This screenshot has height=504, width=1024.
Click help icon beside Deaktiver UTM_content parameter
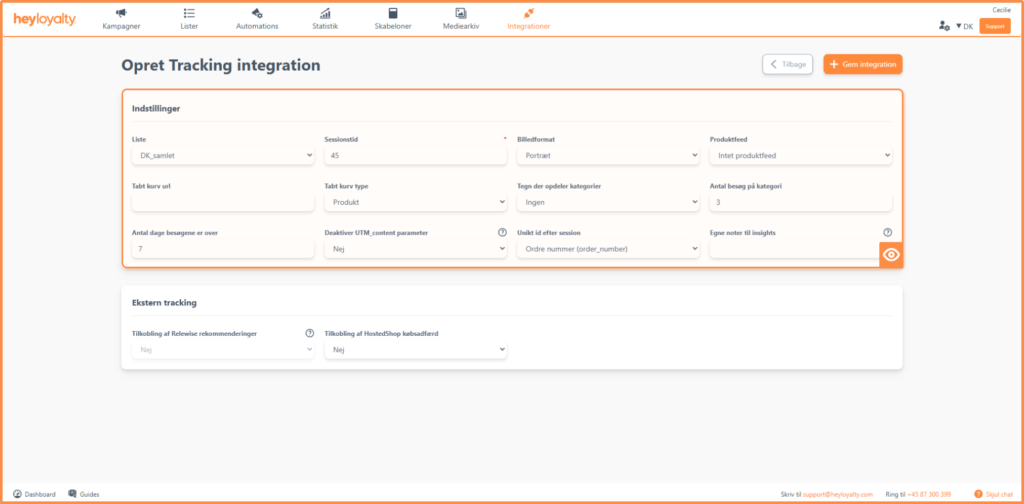point(502,232)
